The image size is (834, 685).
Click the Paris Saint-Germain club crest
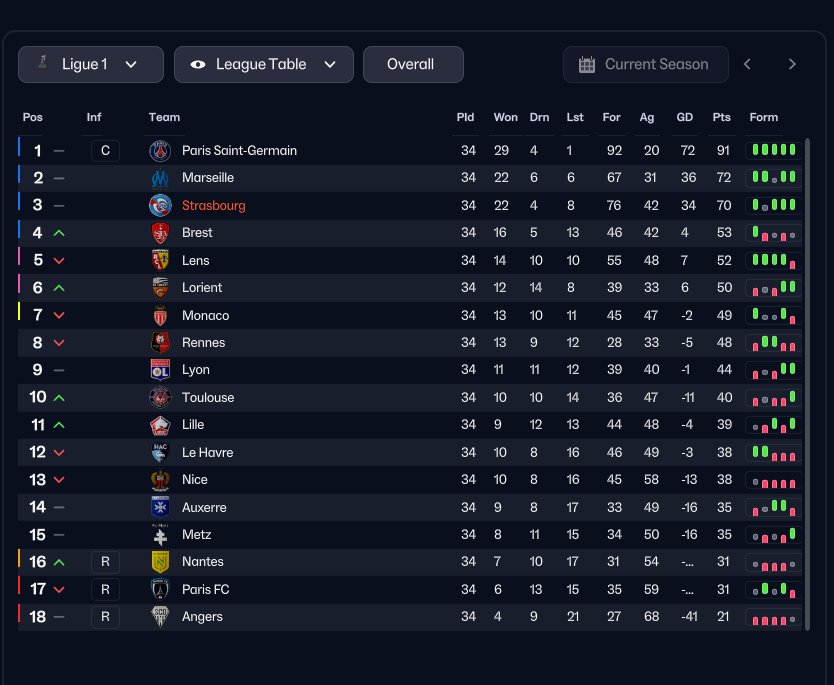point(160,151)
